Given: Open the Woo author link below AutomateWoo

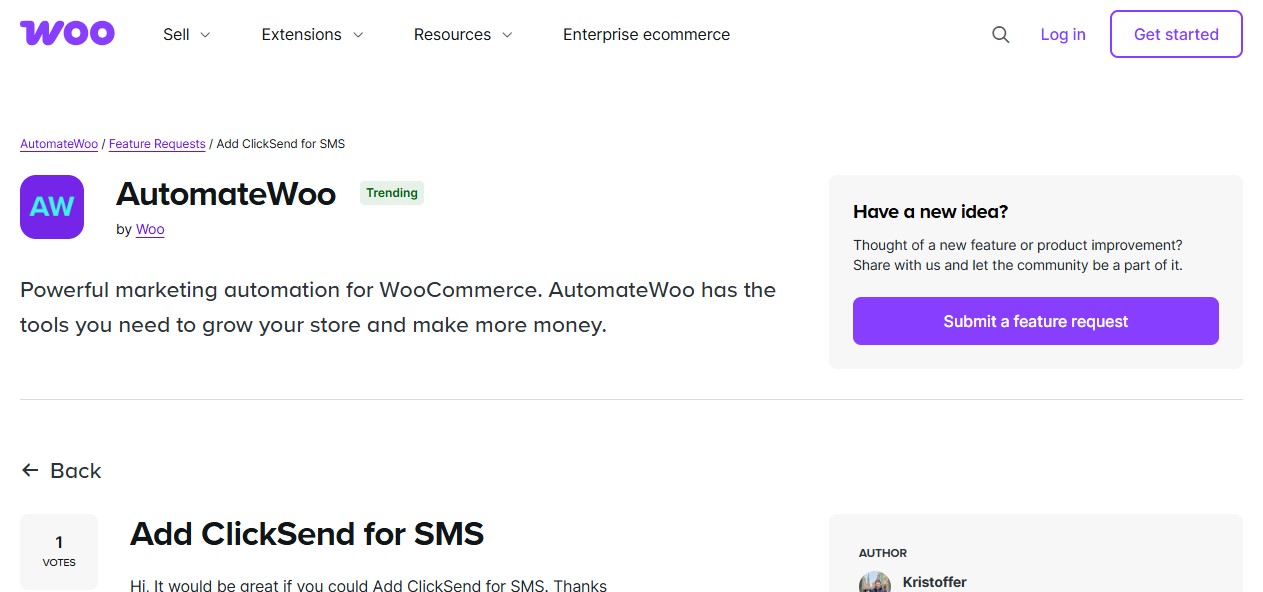Looking at the screenshot, I should tap(150, 229).
